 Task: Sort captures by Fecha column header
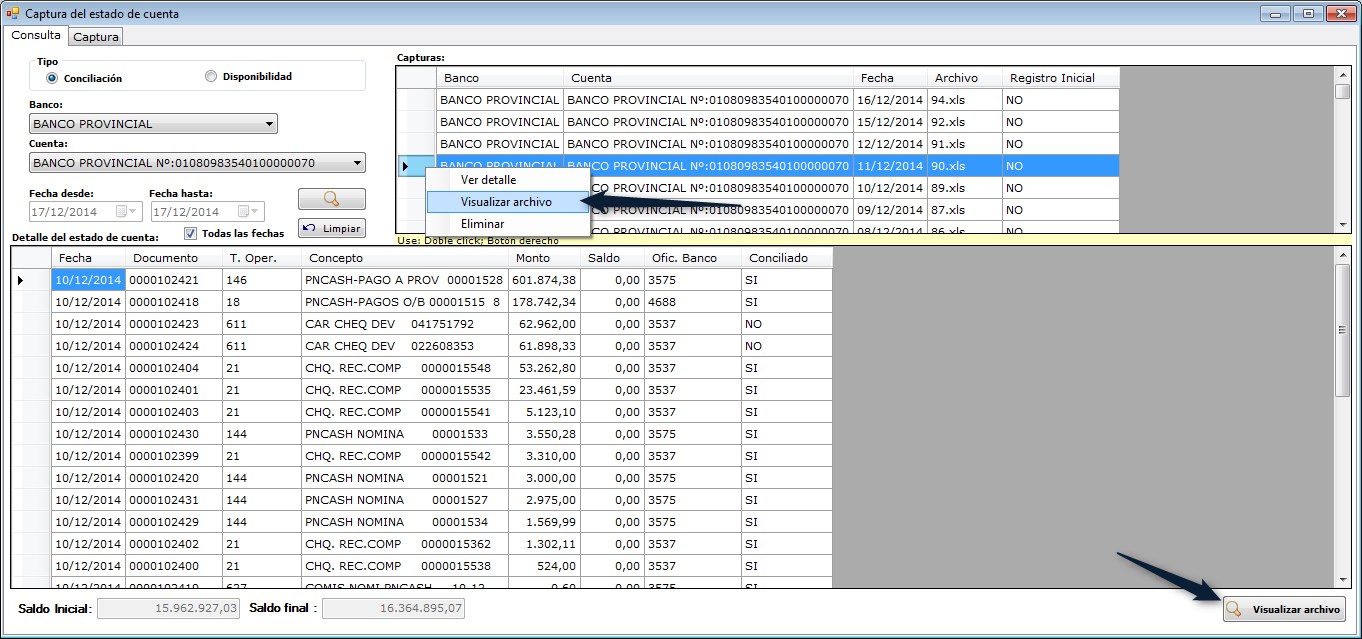point(891,78)
